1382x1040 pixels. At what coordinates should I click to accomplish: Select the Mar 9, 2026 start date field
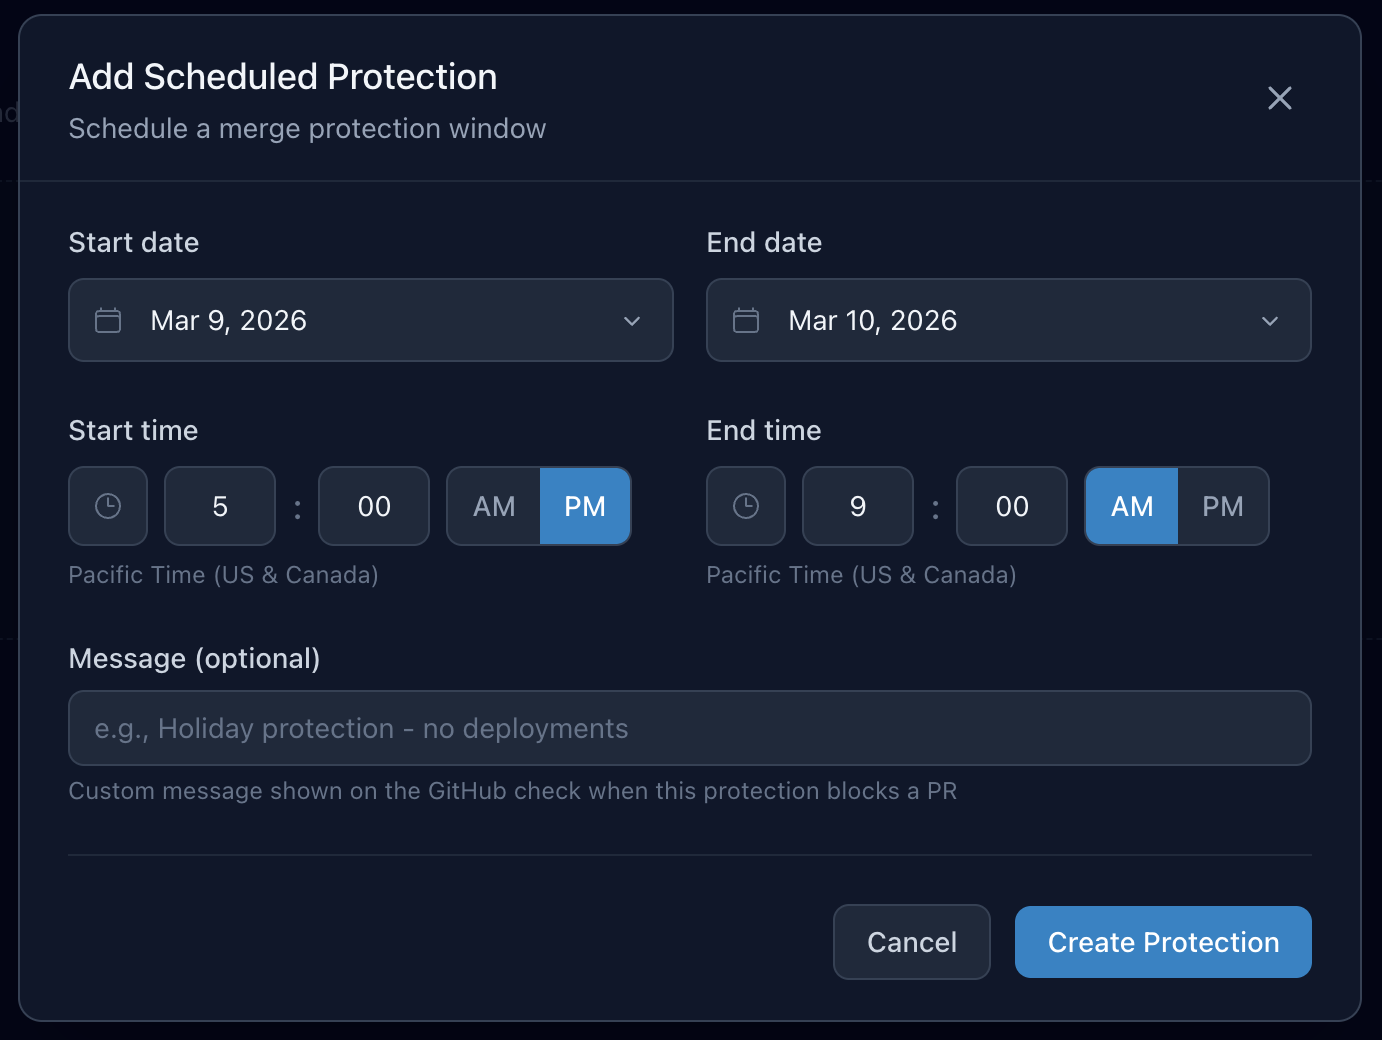[x=370, y=320]
